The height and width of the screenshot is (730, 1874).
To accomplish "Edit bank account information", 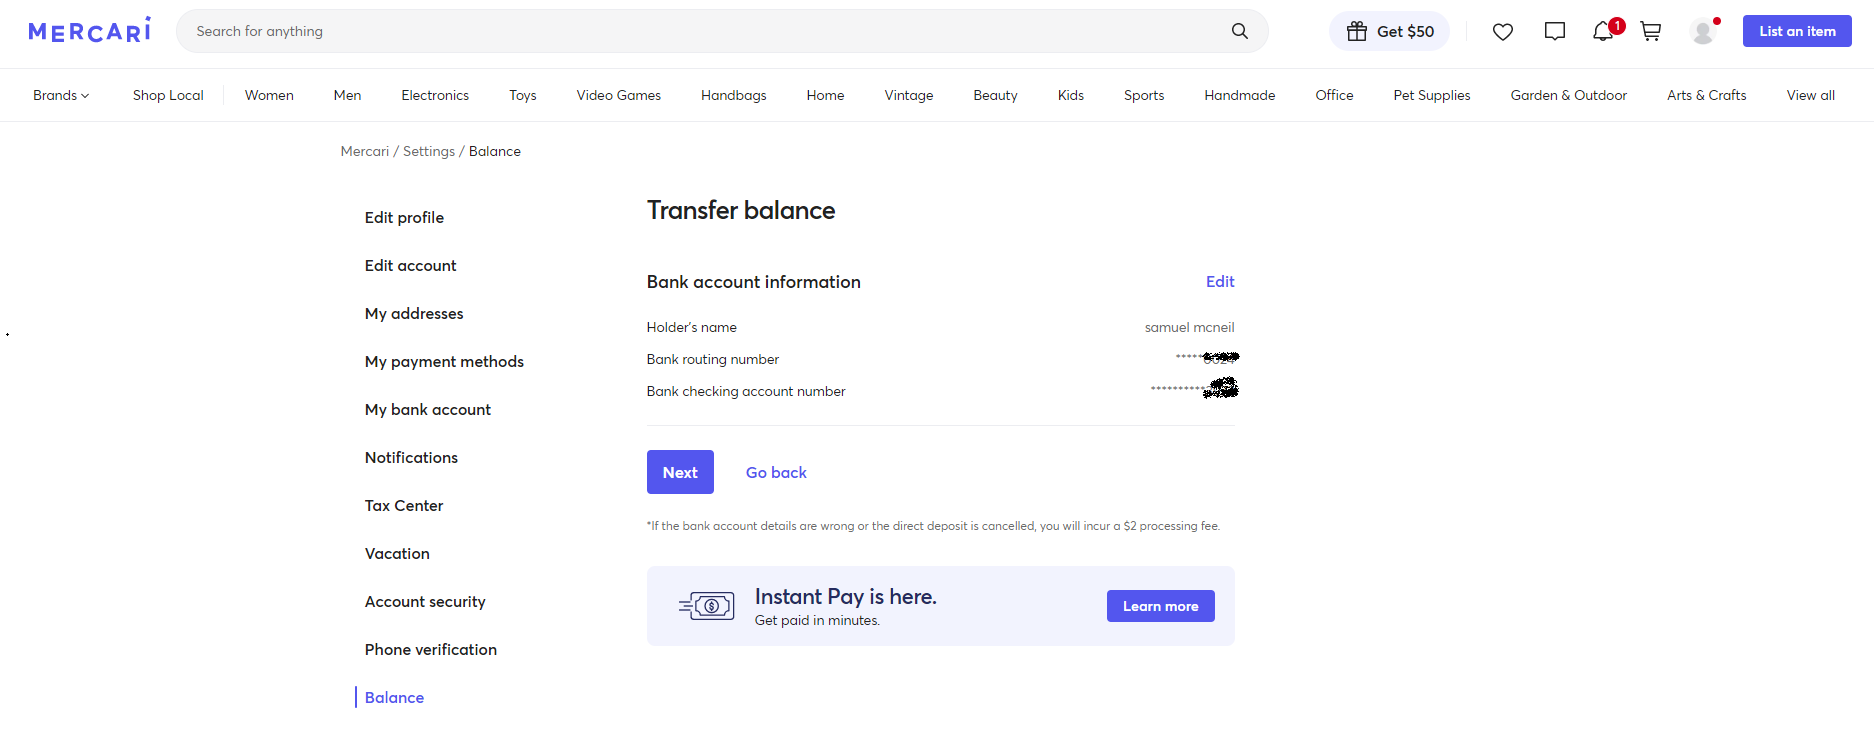I will 1219,282.
